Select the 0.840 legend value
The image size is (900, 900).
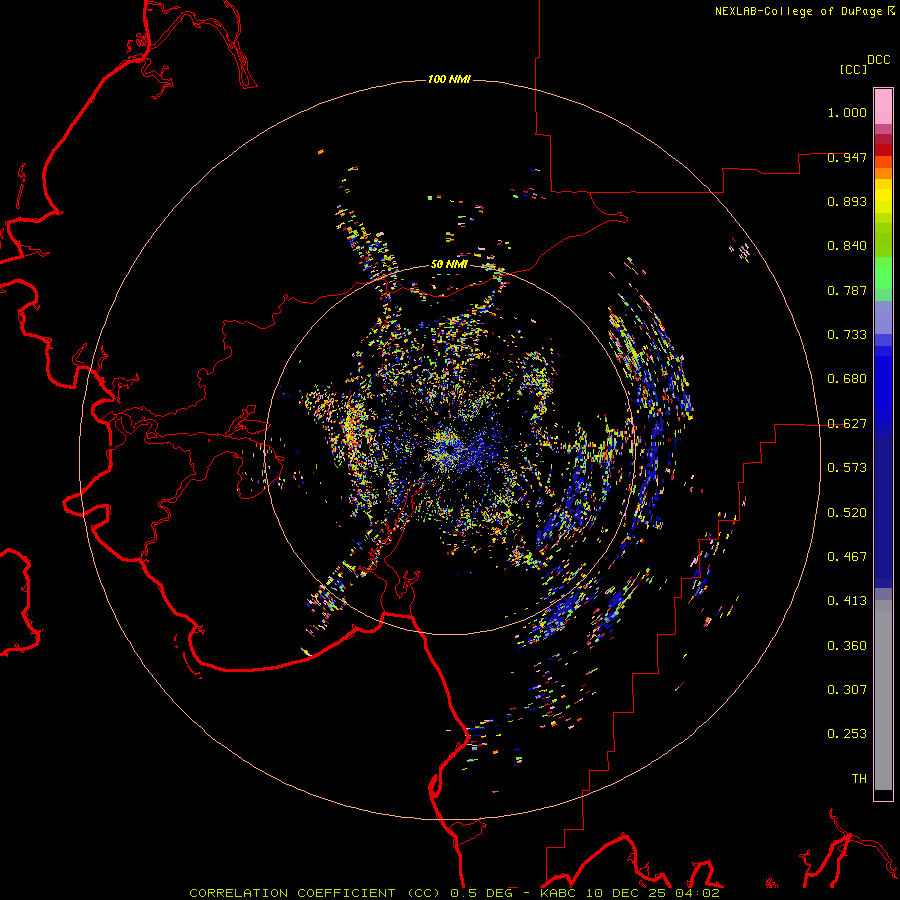point(847,246)
